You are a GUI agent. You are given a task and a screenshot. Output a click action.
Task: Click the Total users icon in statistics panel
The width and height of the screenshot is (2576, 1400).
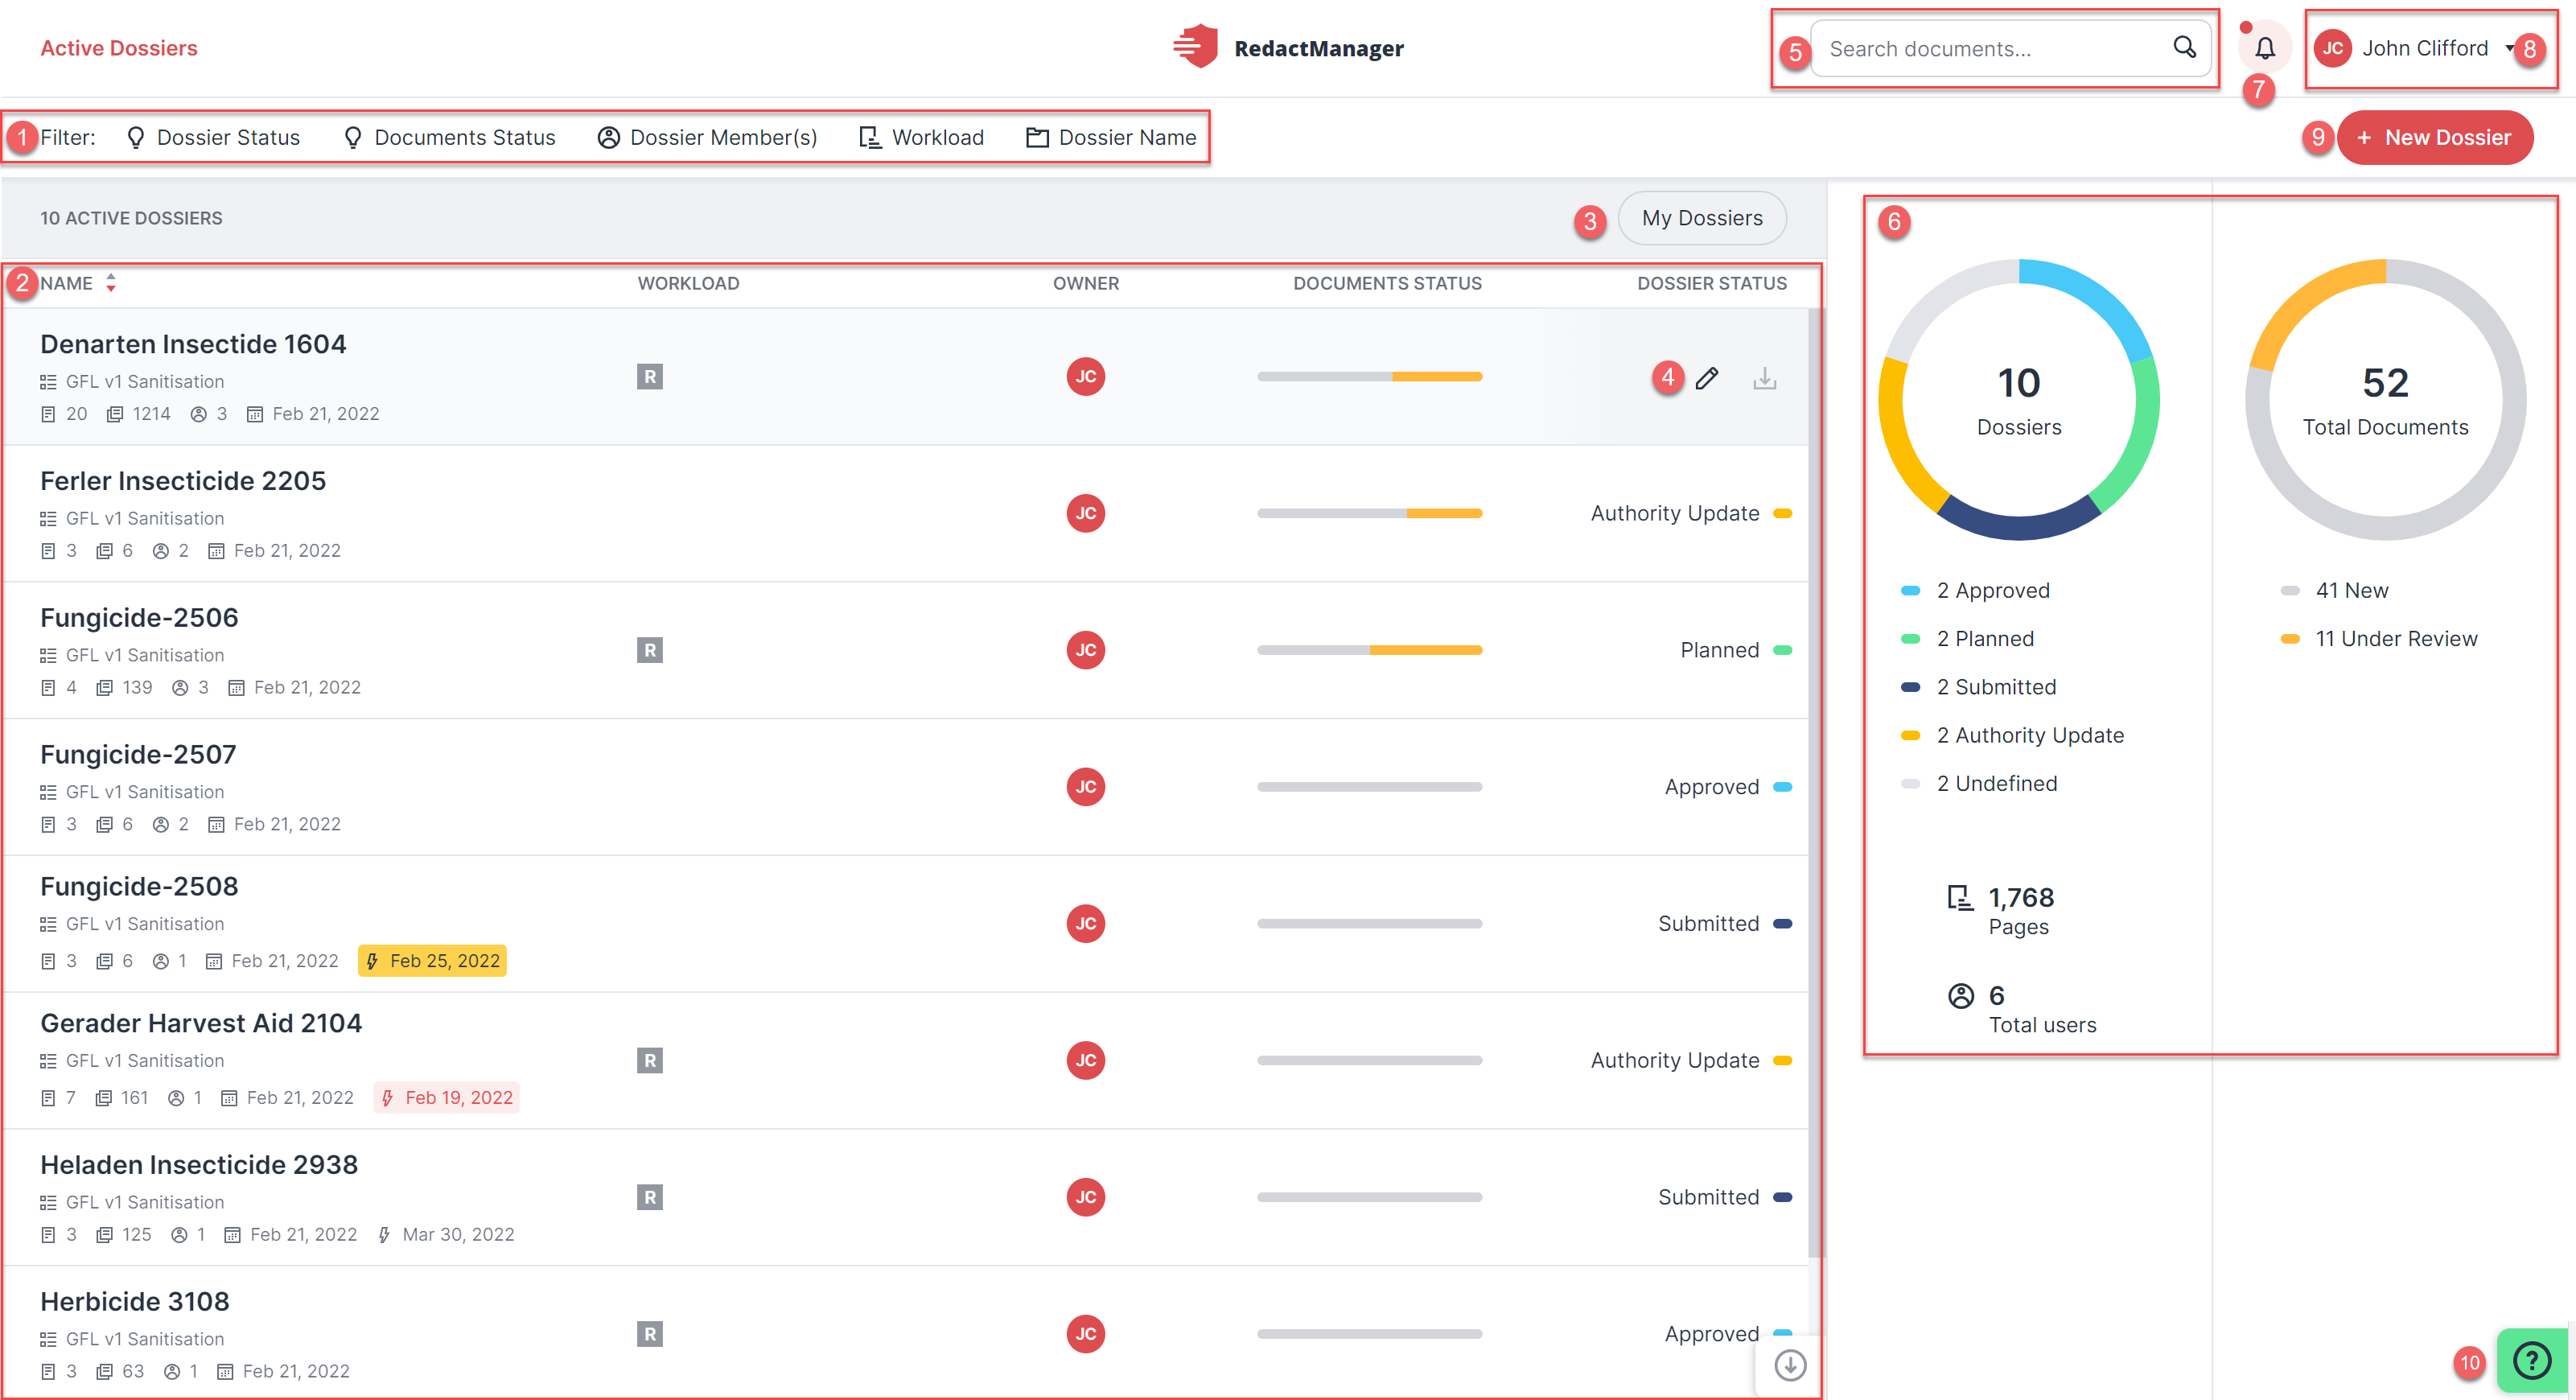(1961, 996)
